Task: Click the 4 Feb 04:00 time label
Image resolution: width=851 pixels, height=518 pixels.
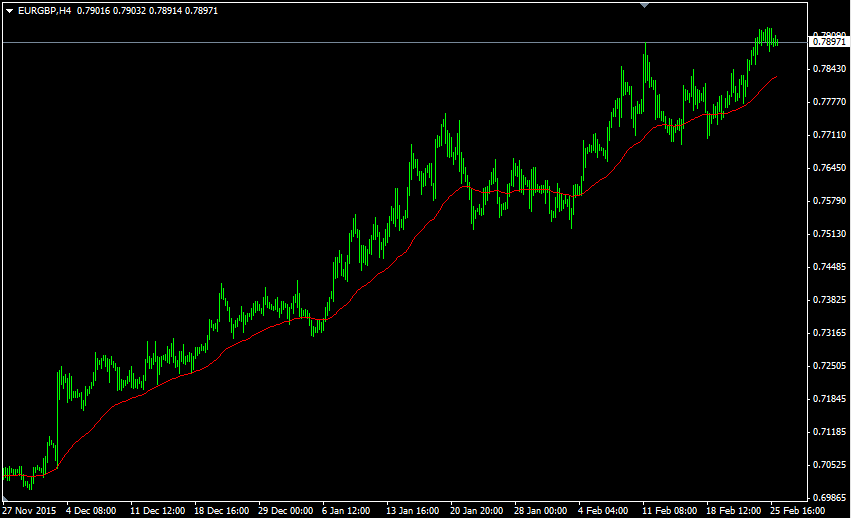Action: tap(603, 511)
